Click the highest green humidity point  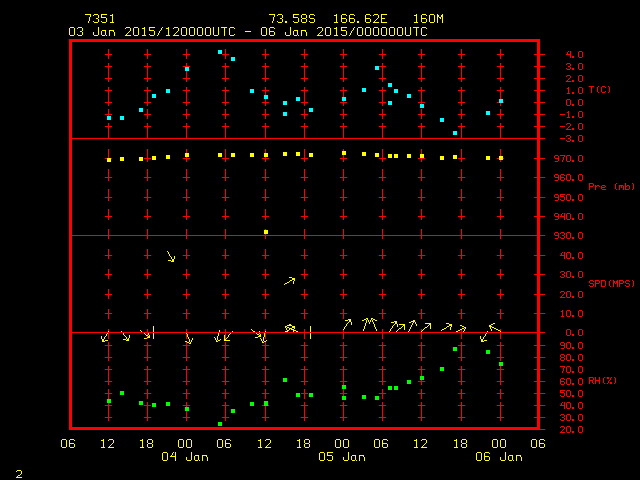455,349
